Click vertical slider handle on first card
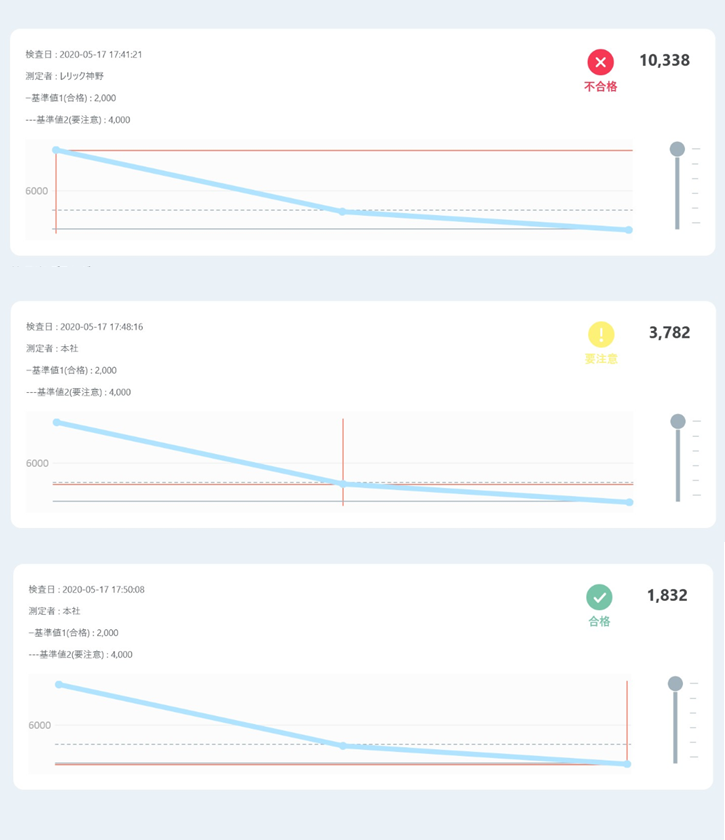This screenshot has width=725, height=840. click(677, 149)
